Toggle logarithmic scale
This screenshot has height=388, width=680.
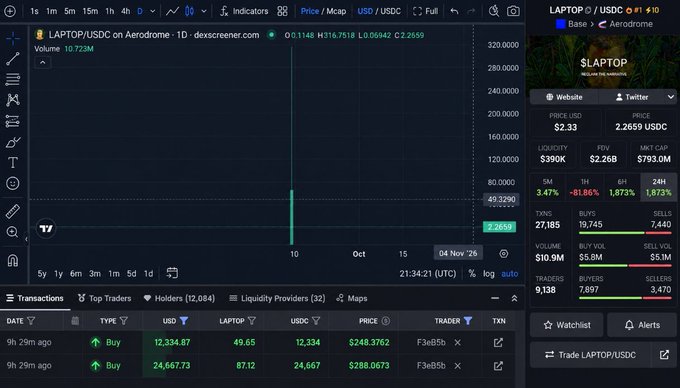click(x=489, y=274)
